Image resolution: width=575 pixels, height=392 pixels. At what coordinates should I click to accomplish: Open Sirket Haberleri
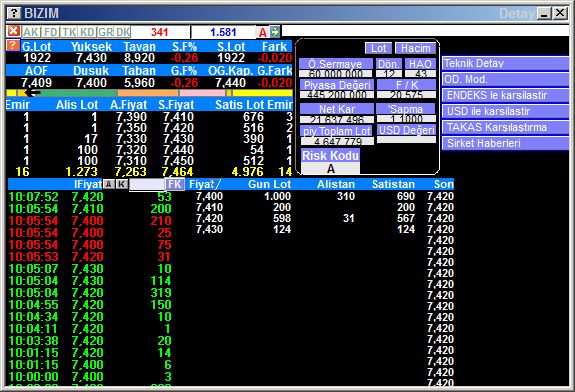click(x=505, y=143)
